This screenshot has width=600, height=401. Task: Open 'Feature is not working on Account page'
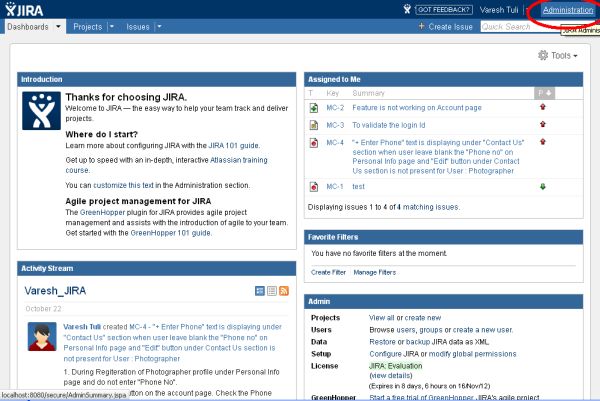tap(417, 108)
